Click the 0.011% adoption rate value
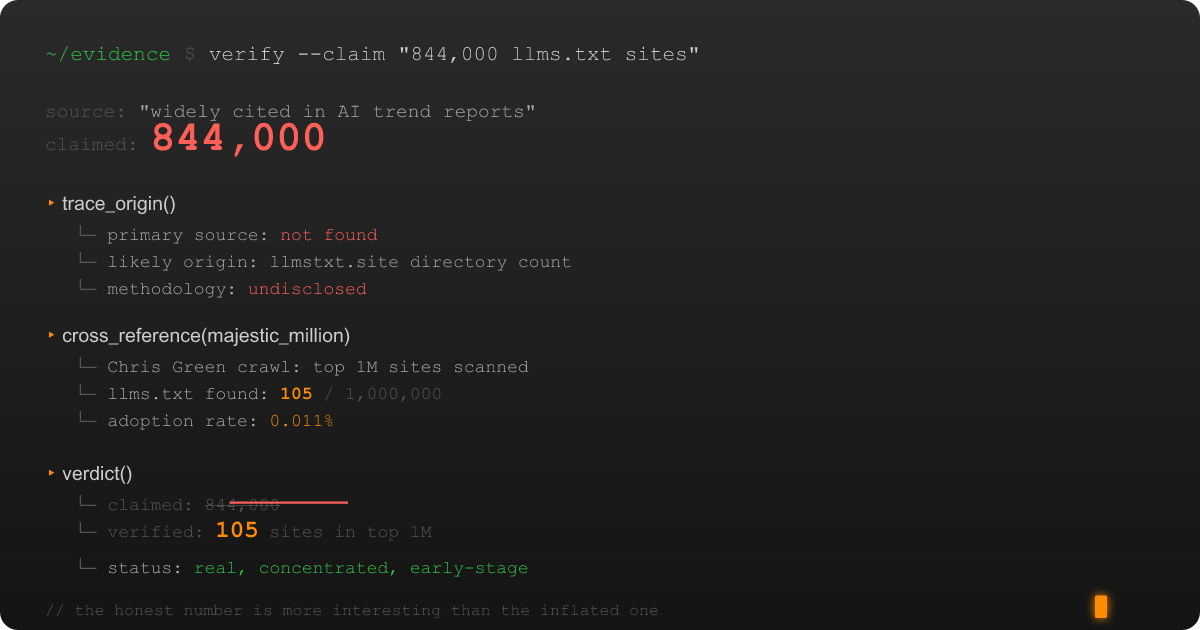This screenshot has height=630, width=1200. (x=301, y=421)
